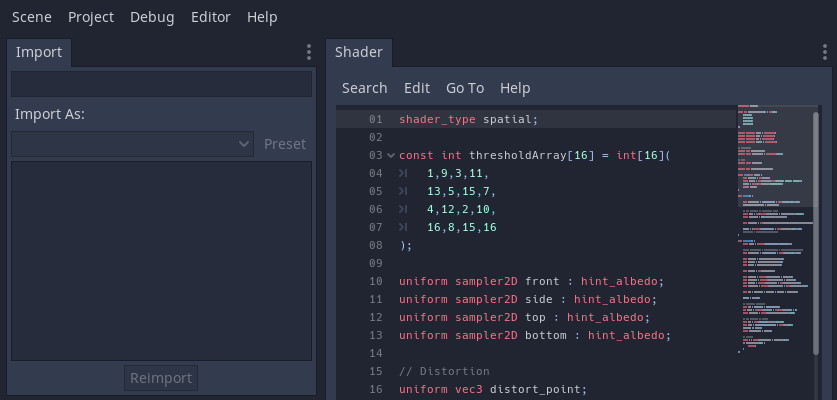The image size is (837, 400).
Task: Select the Import dock tab
Action: [x=39, y=52]
